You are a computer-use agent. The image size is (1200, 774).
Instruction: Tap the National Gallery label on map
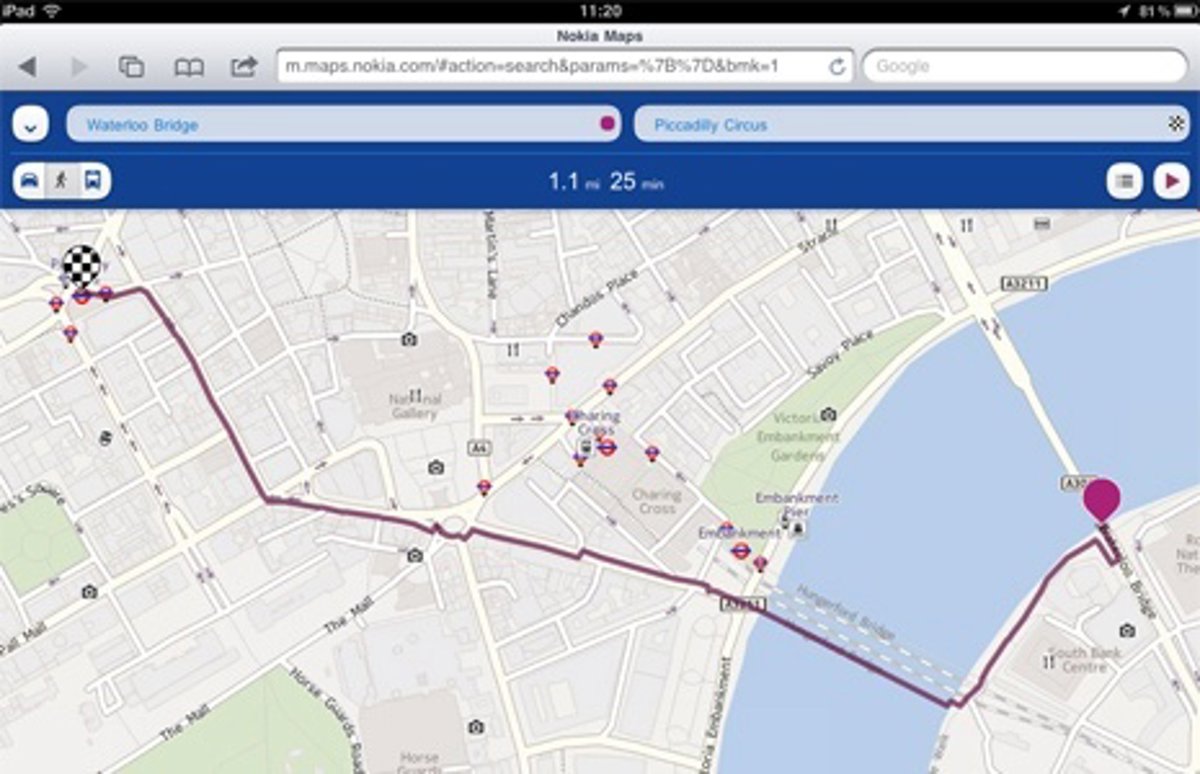pyautogui.click(x=414, y=406)
